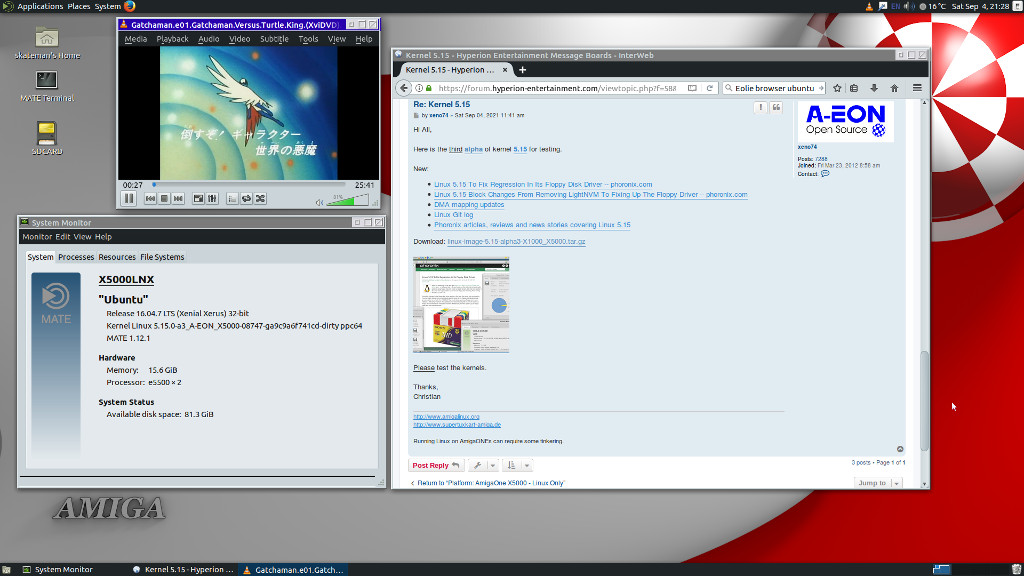
Task: Switch to Resources tab in System Monitor
Action: [117, 257]
